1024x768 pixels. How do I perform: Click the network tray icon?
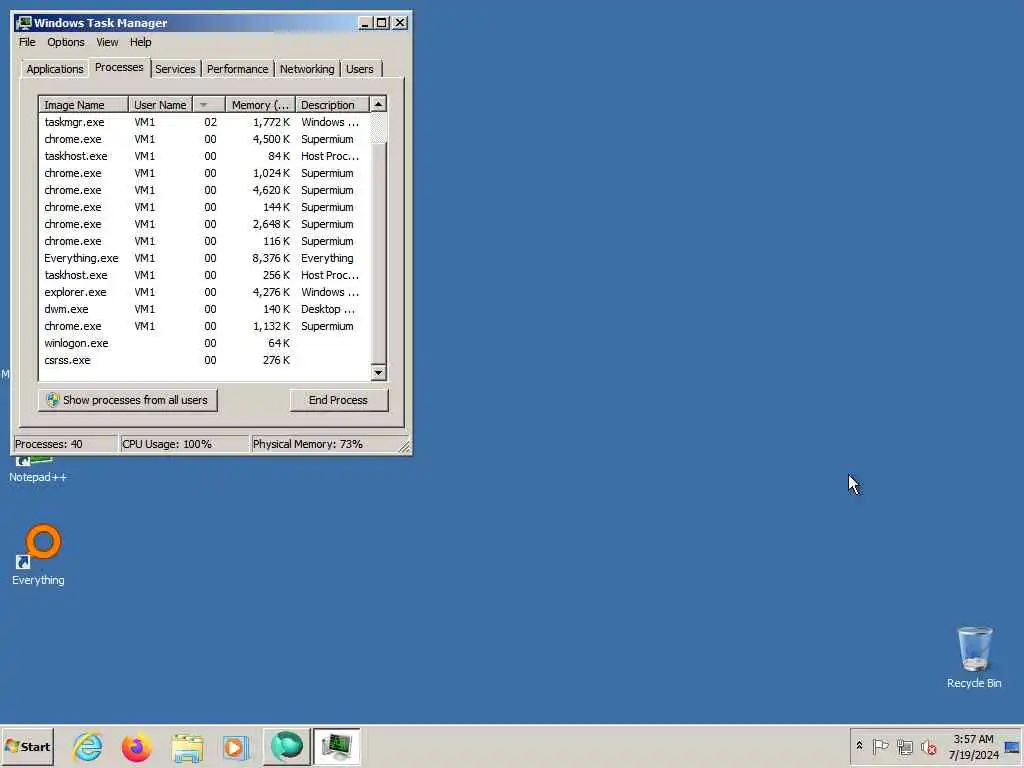point(904,746)
